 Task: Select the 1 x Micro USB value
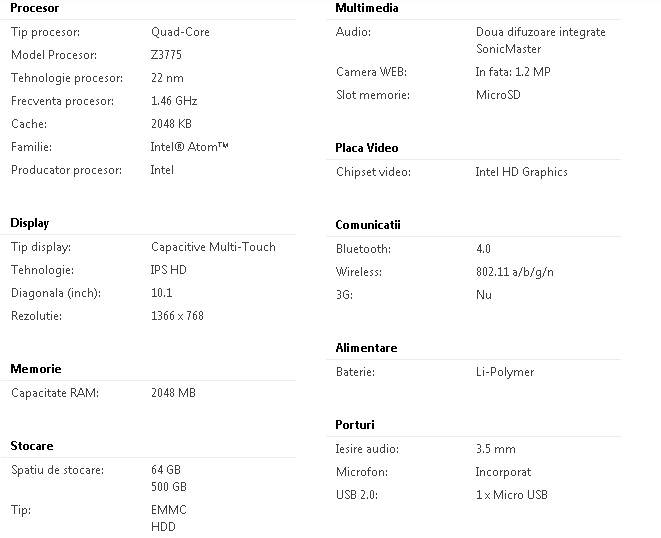click(512, 495)
